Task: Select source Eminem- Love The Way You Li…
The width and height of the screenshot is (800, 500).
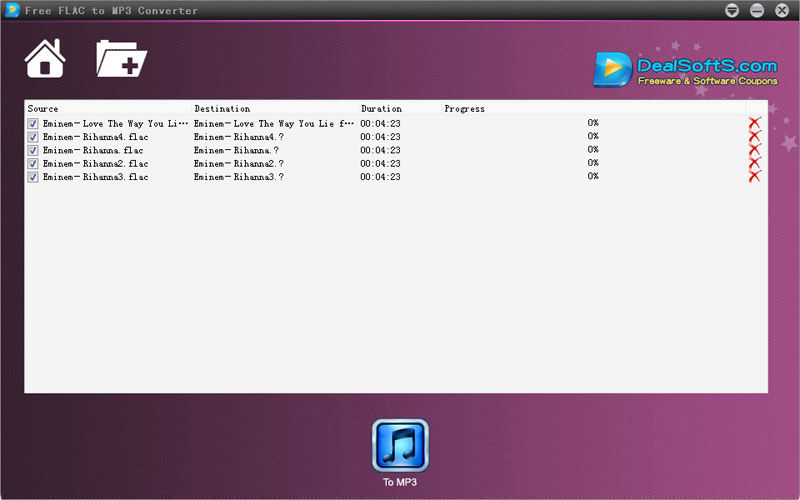Action: (115, 123)
